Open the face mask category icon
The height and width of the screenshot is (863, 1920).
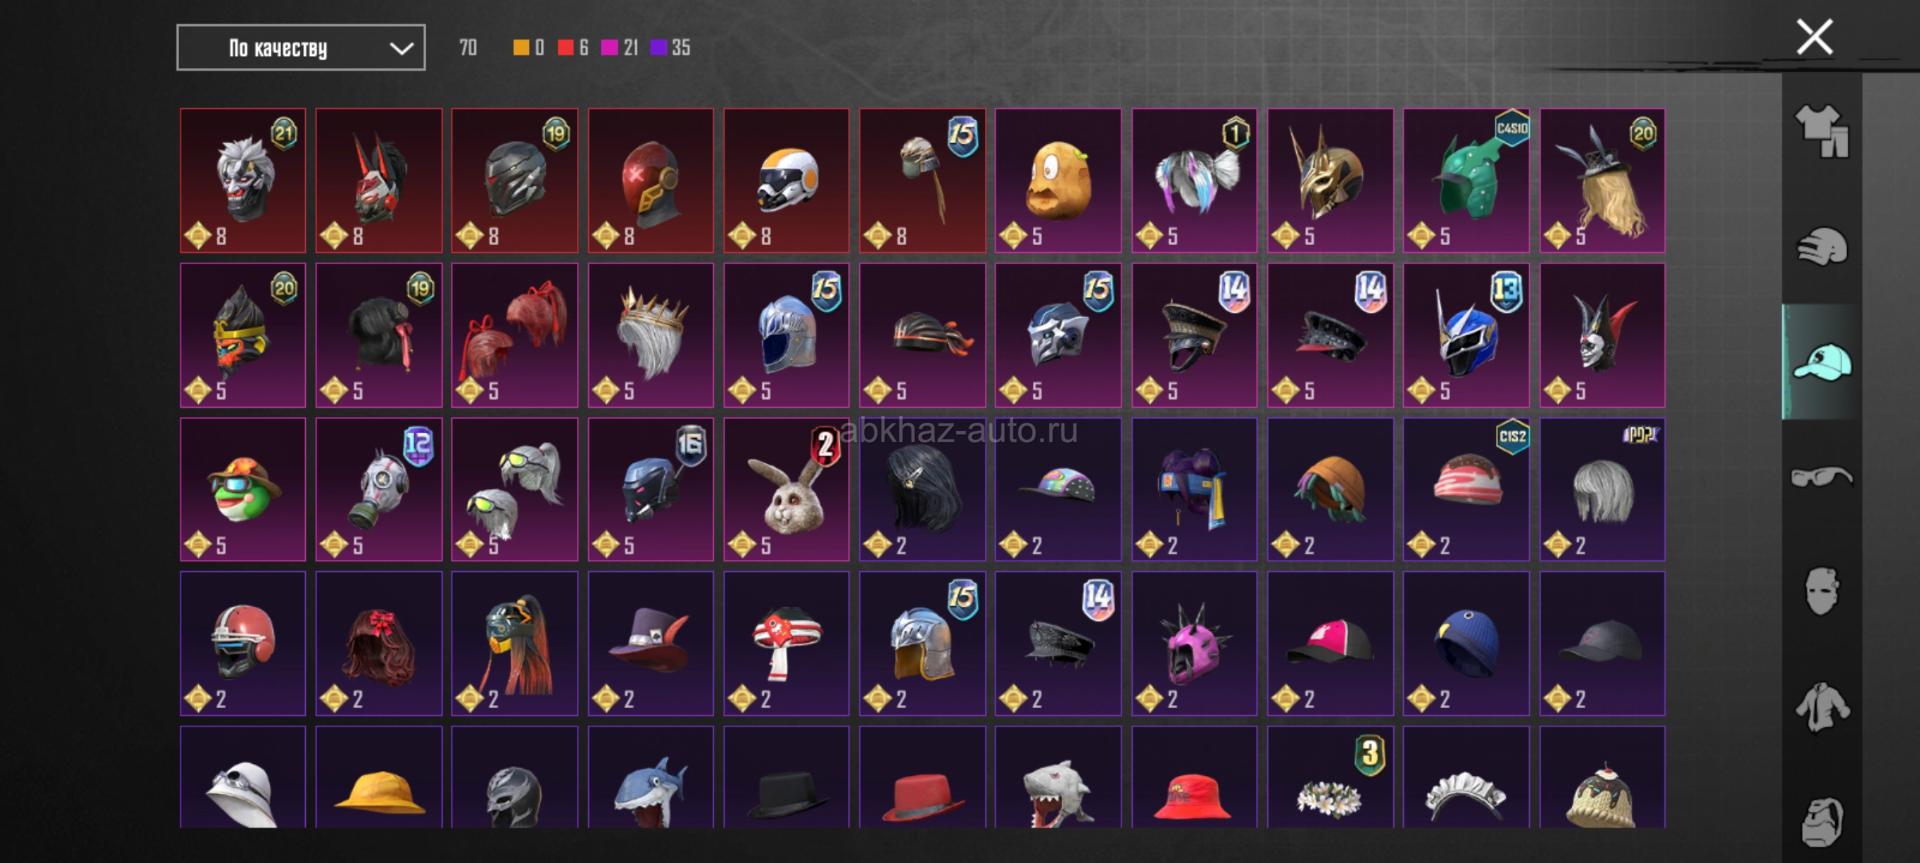(1822, 591)
